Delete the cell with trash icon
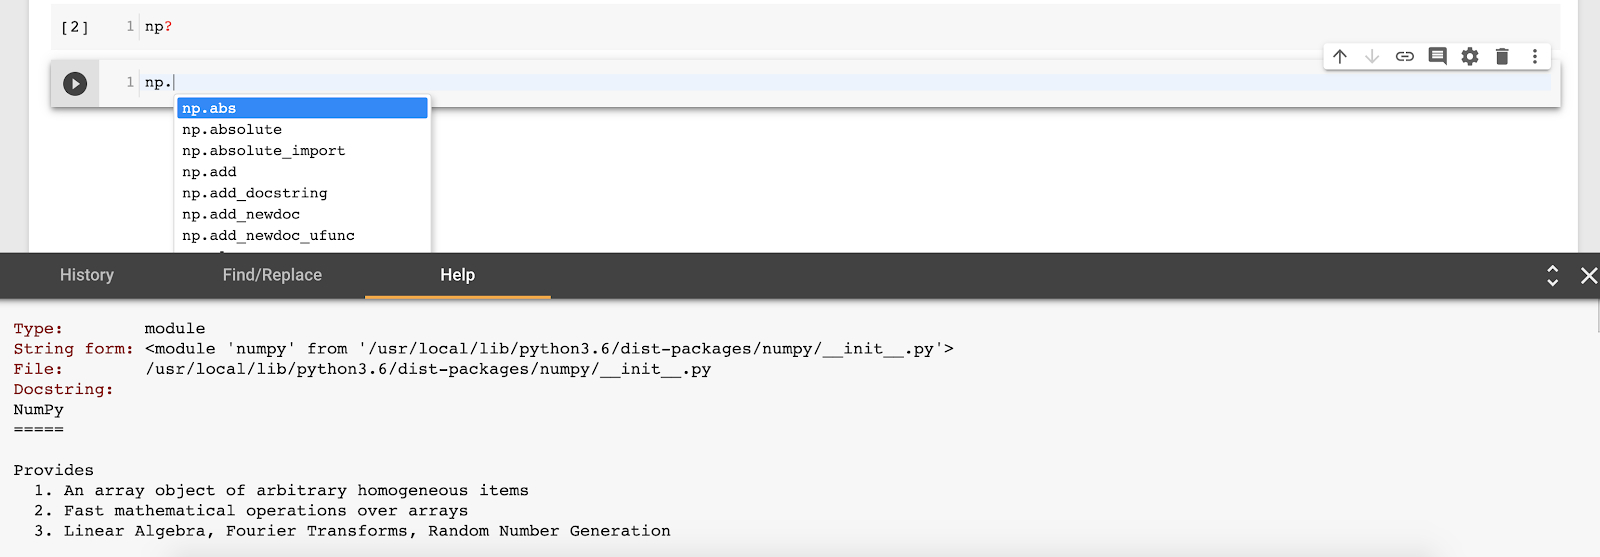This screenshot has height=557, width=1600. click(1502, 57)
